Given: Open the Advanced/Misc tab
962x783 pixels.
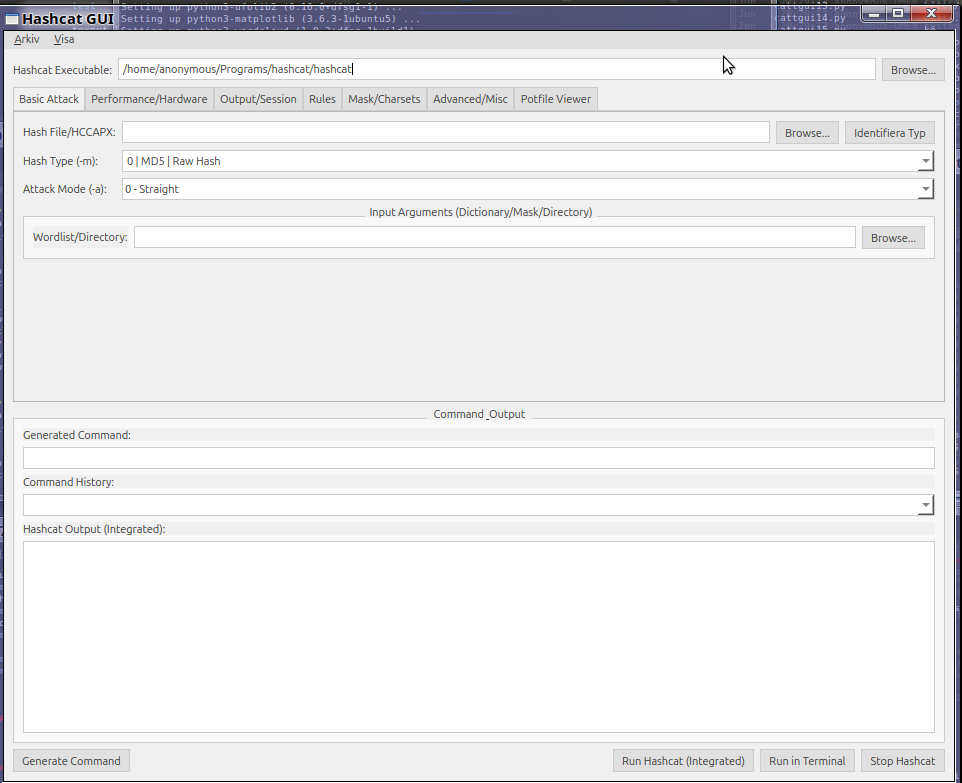Looking at the screenshot, I should [x=471, y=99].
